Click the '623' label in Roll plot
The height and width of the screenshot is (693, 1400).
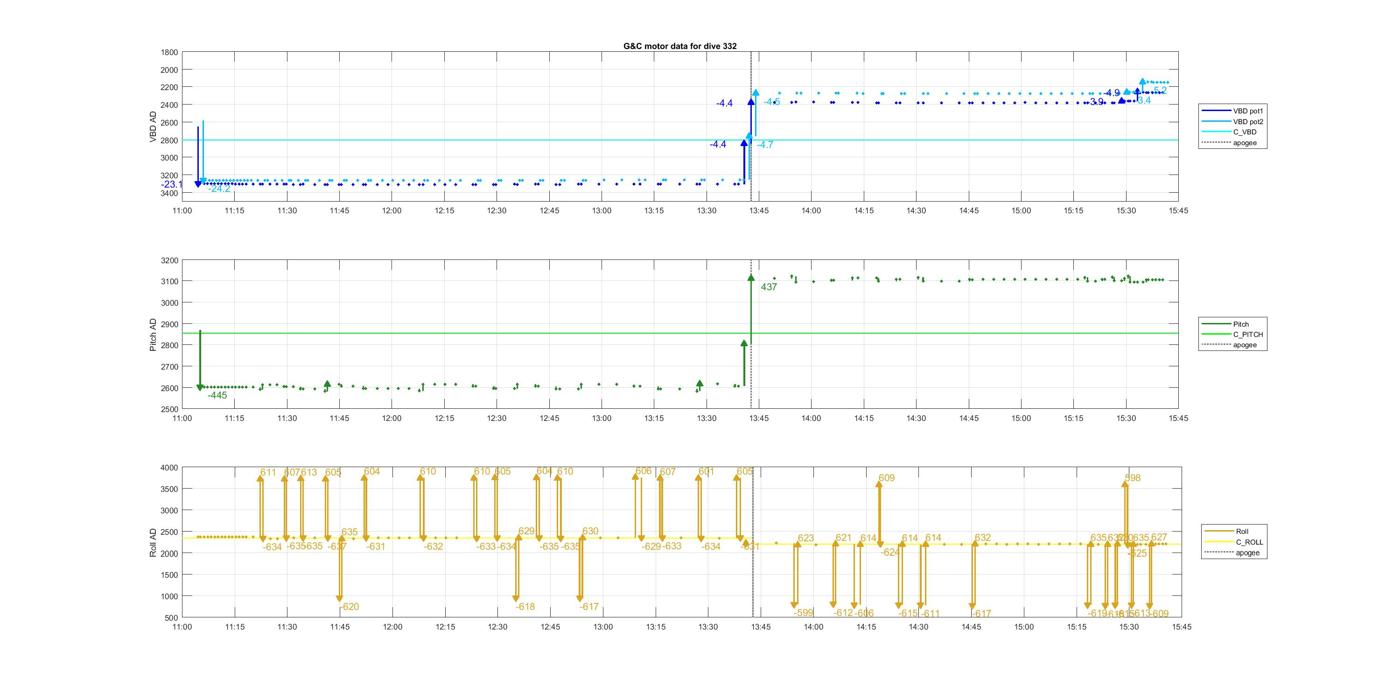coord(806,539)
